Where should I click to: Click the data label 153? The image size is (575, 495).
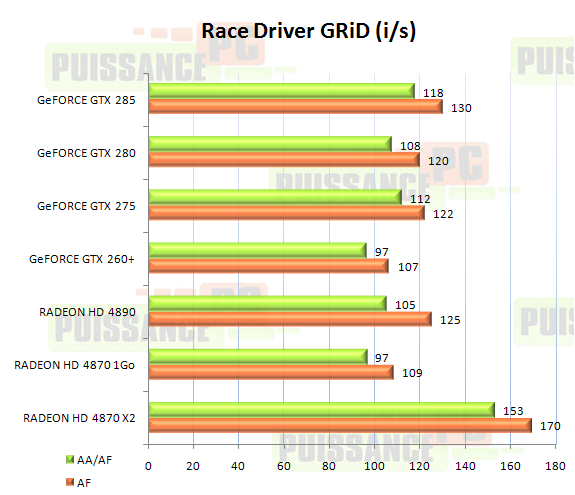513,411
